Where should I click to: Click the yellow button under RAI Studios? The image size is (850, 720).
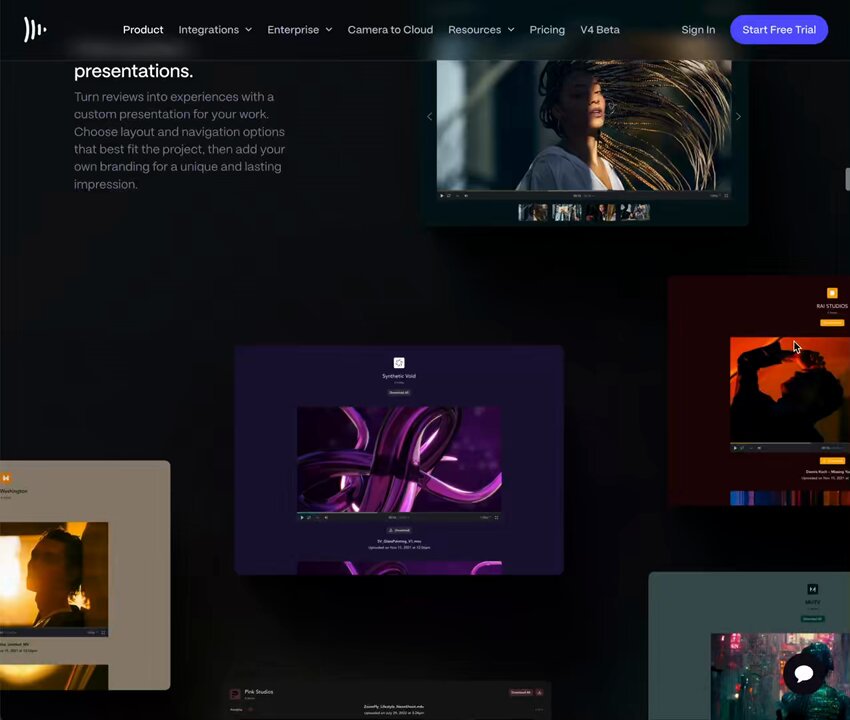pos(832,323)
